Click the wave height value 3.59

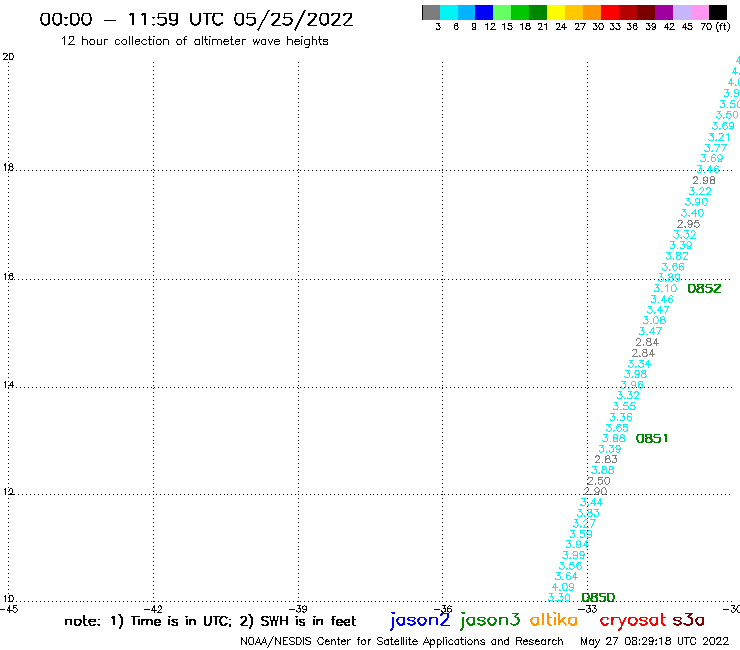580,534
